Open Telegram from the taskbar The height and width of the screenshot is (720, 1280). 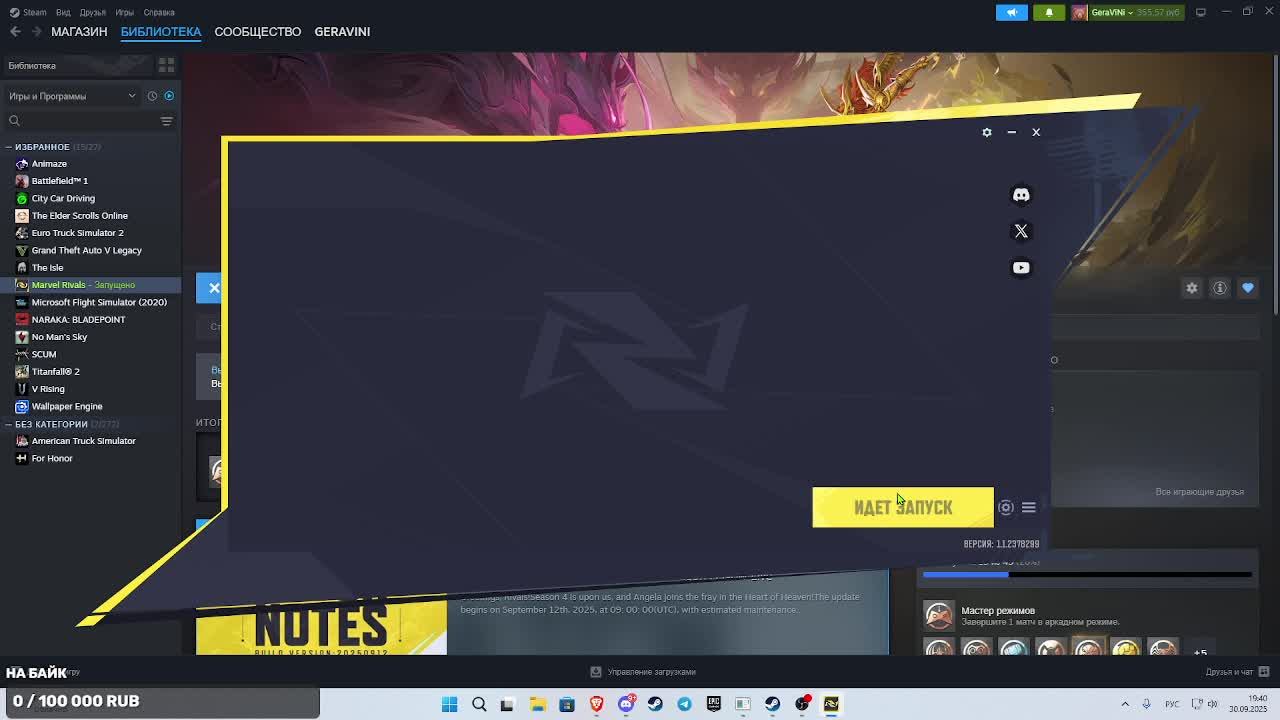coord(684,704)
